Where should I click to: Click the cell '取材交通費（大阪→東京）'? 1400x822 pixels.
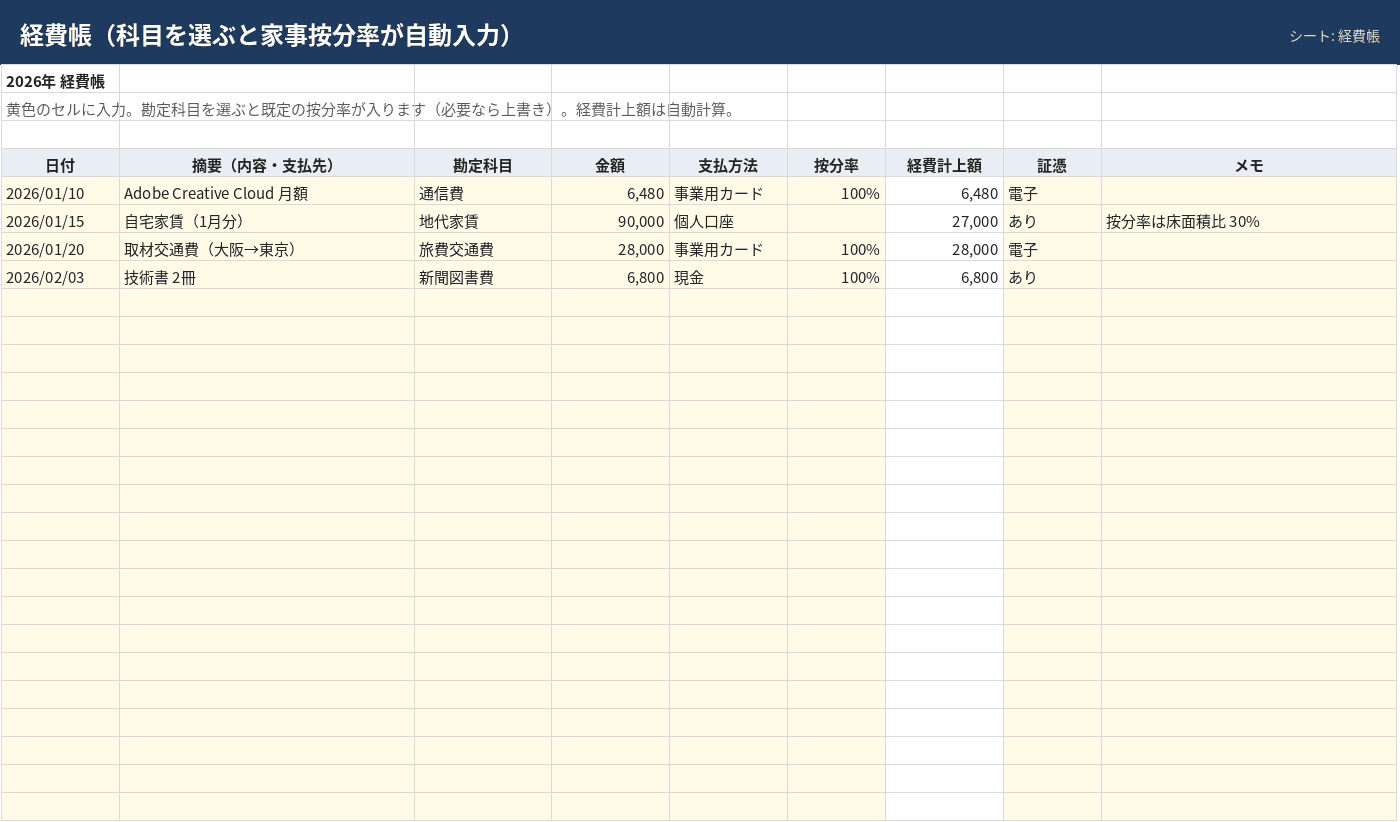coord(267,248)
